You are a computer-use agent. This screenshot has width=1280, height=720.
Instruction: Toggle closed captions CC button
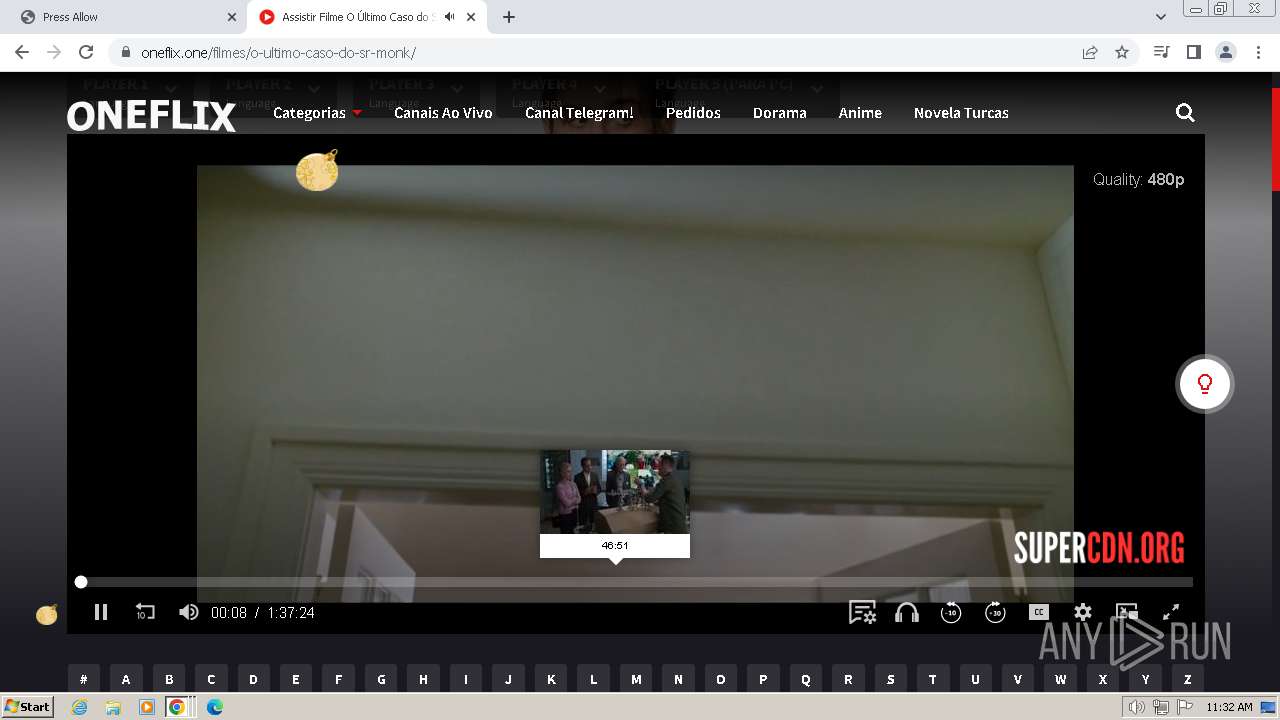click(1039, 612)
